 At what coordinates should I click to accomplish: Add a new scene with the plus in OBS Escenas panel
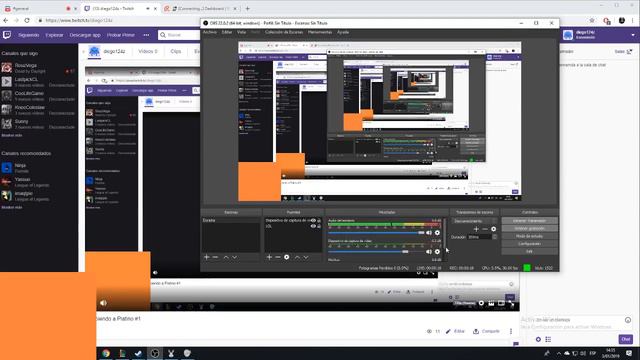pyautogui.click(x=207, y=257)
